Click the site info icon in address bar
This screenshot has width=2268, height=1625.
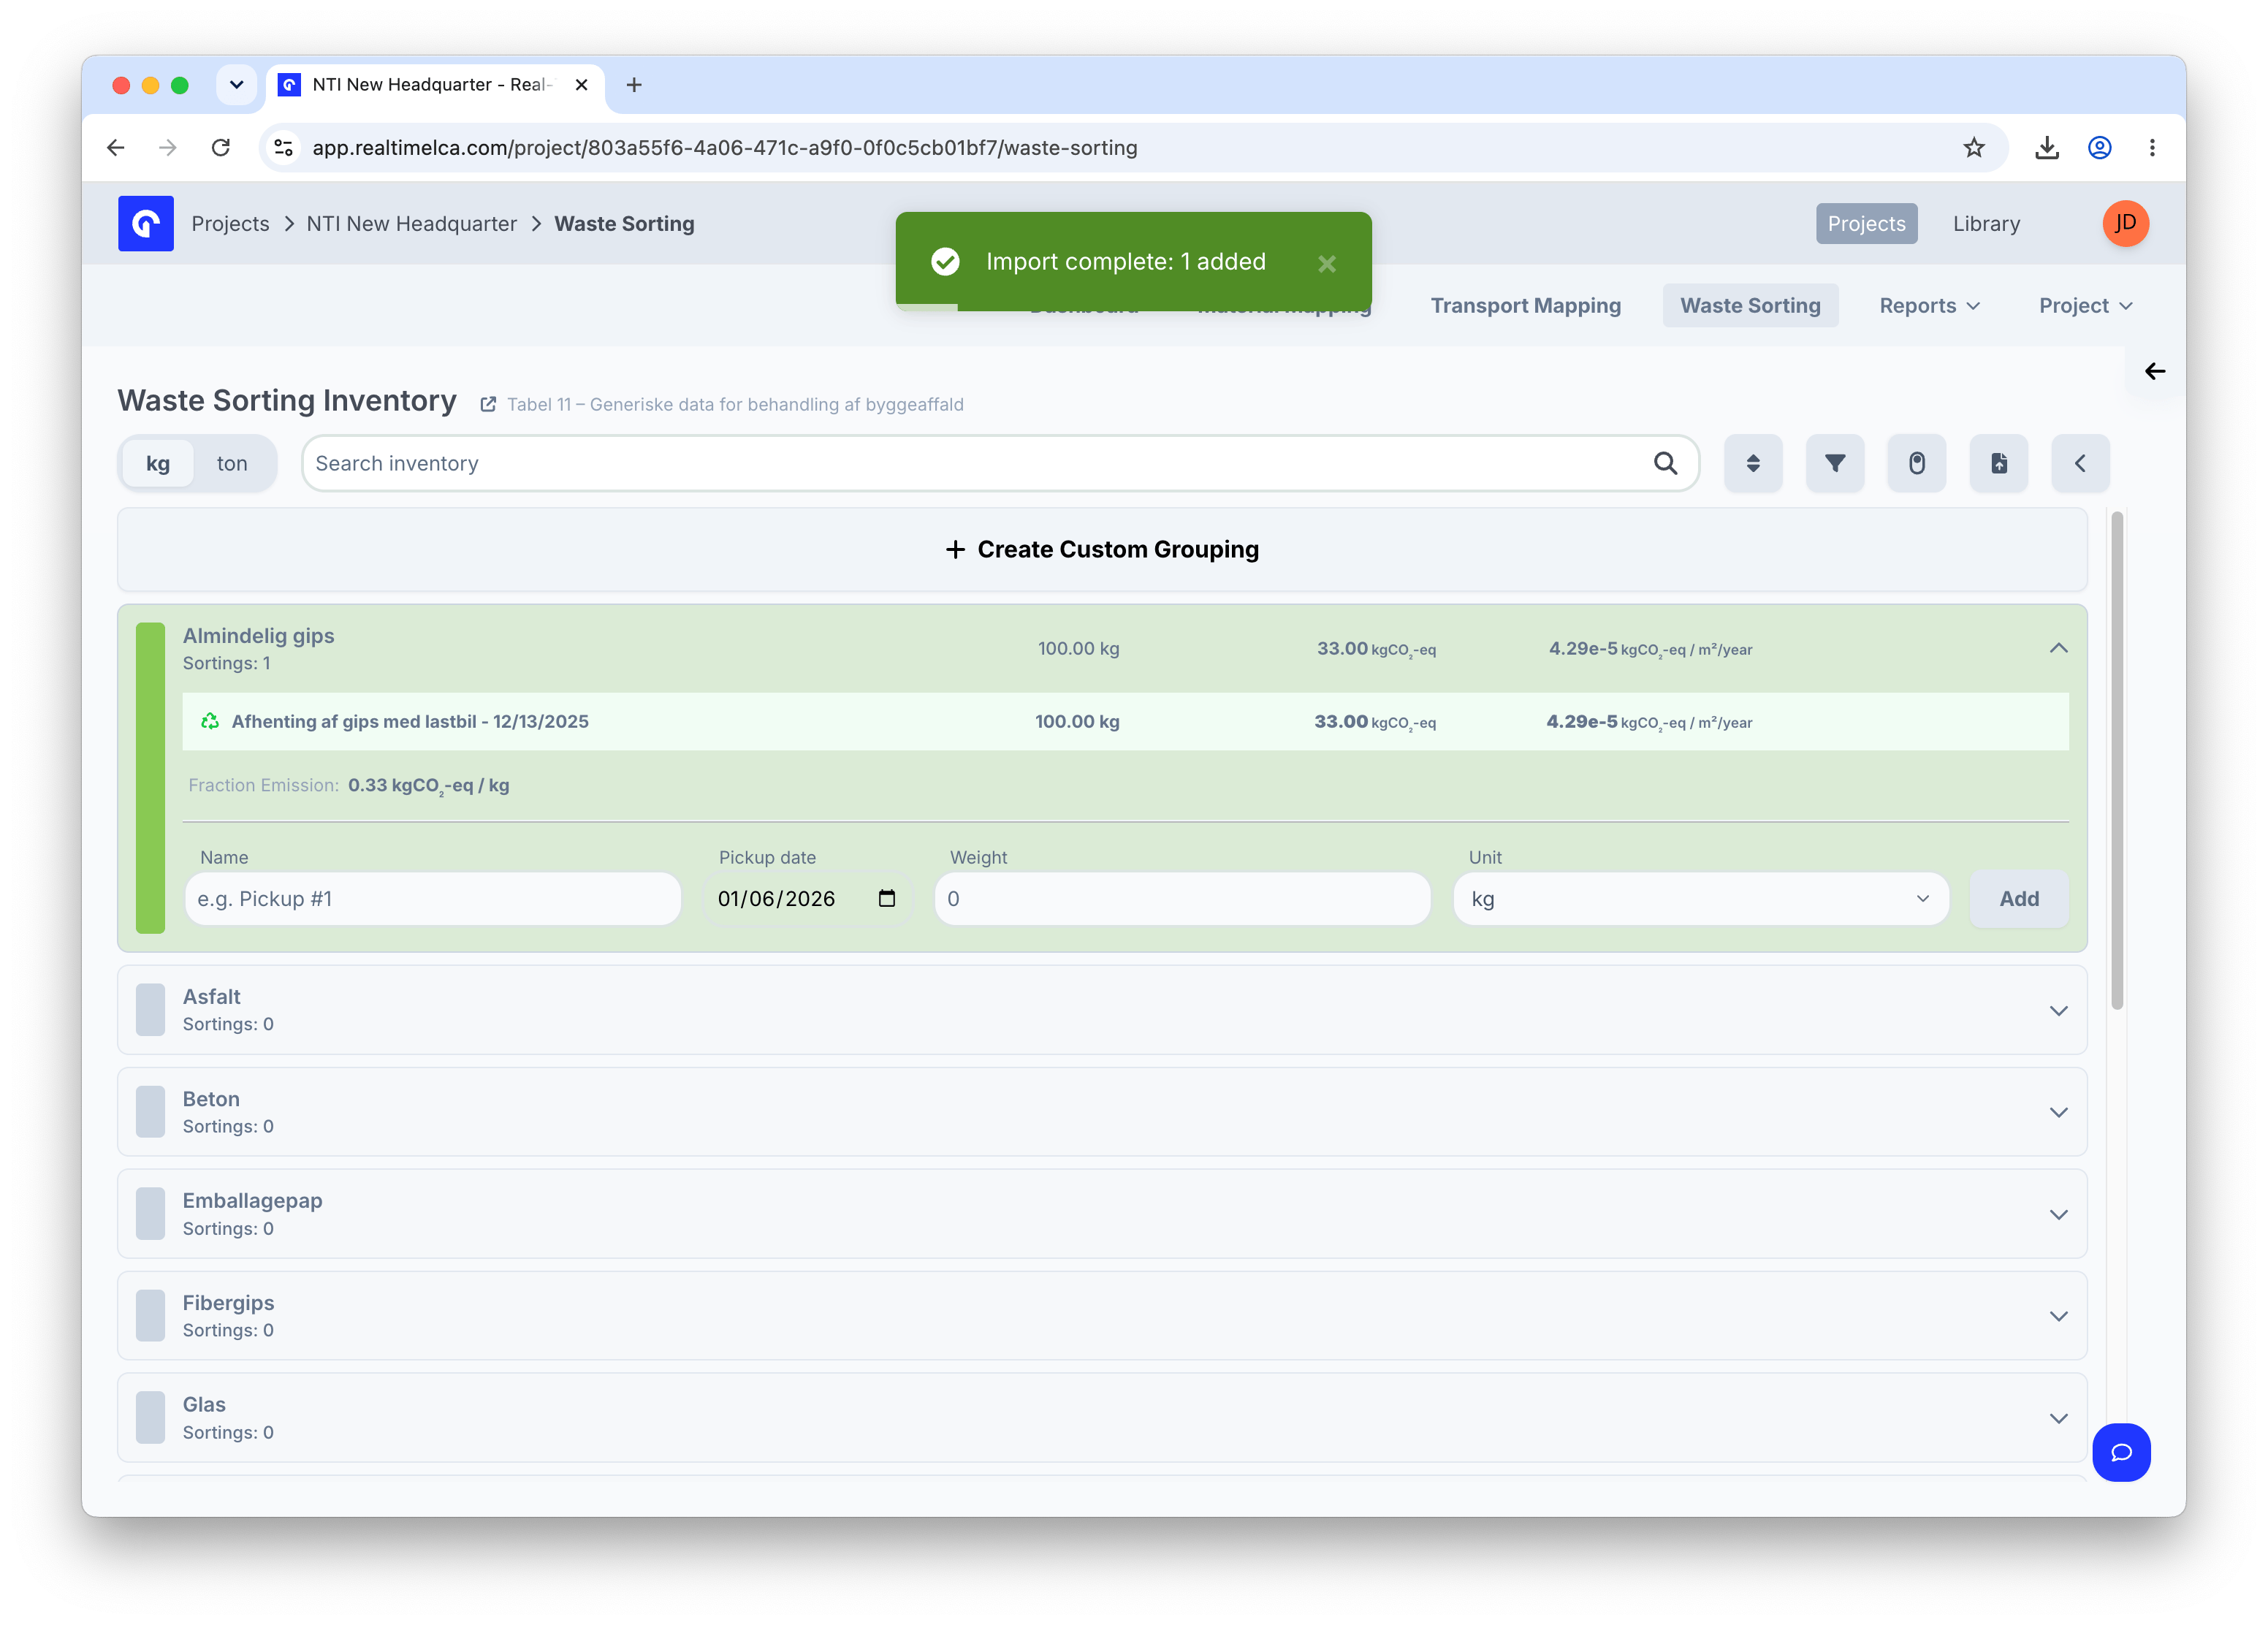pyautogui.click(x=283, y=148)
